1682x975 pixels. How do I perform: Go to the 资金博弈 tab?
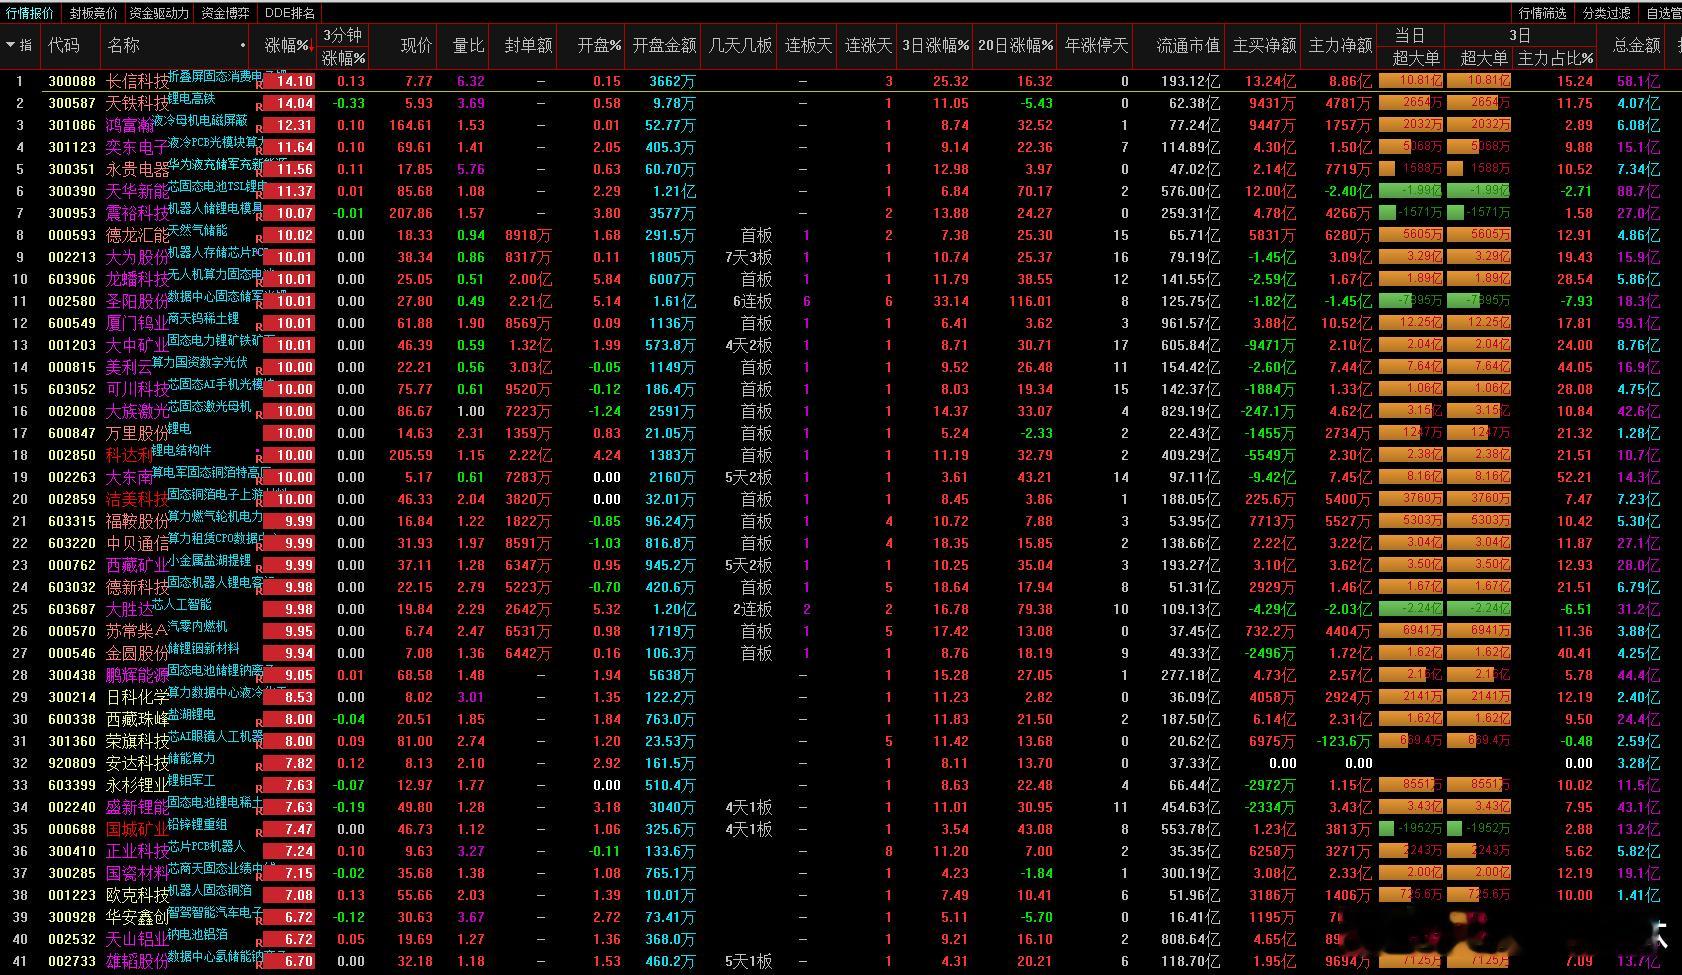(225, 13)
